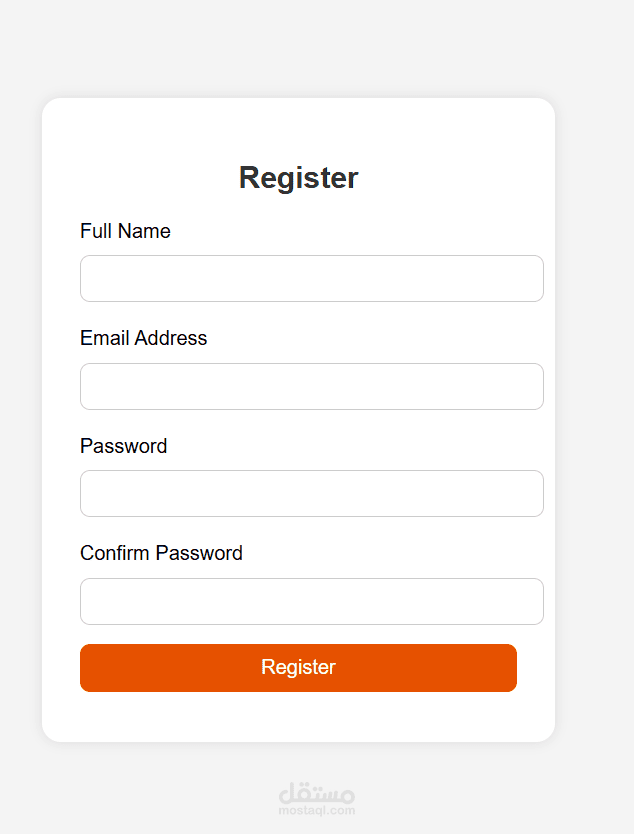This screenshot has height=834, width=634.
Task: Select the Password input field
Action: point(311,494)
